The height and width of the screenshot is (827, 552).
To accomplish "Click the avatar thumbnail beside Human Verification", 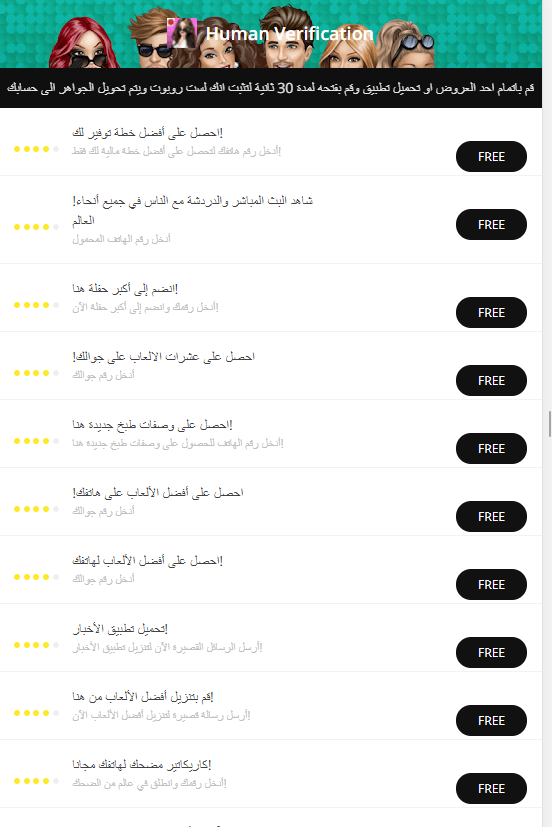I will tap(182, 33).
